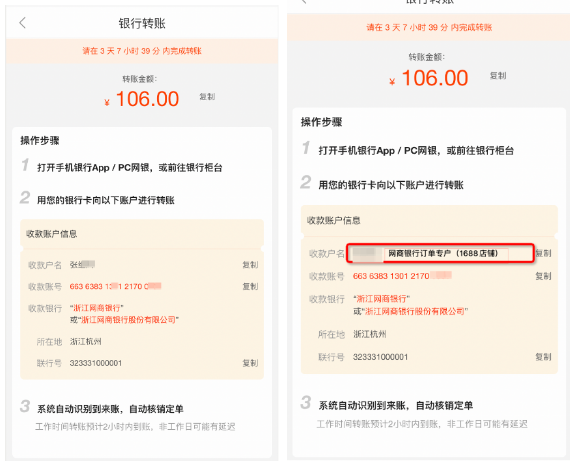Click 浙江杭州 location in right screen
The image size is (576, 465).
[370, 334]
